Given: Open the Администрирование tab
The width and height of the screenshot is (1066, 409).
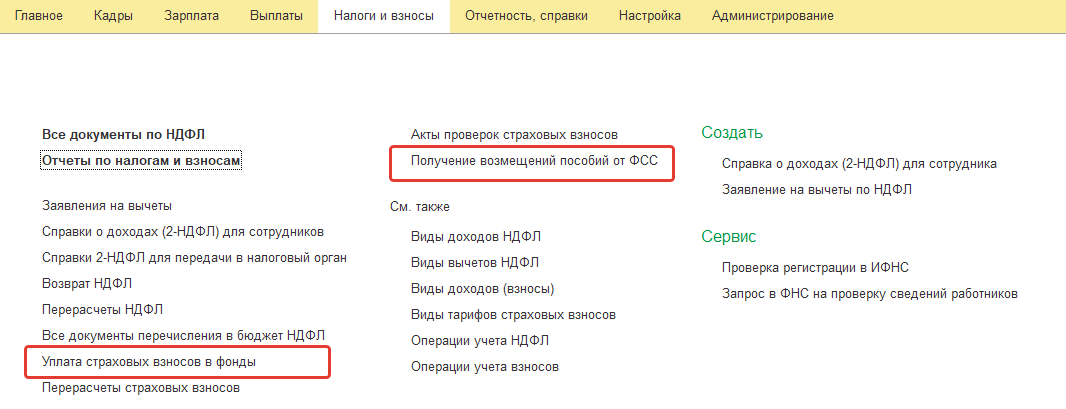Looking at the screenshot, I should click(773, 16).
